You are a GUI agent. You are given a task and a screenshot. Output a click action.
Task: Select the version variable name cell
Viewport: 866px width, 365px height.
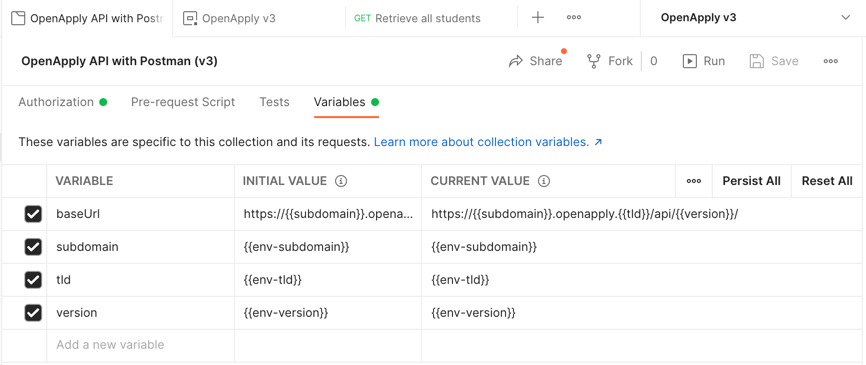(x=141, y=313)
